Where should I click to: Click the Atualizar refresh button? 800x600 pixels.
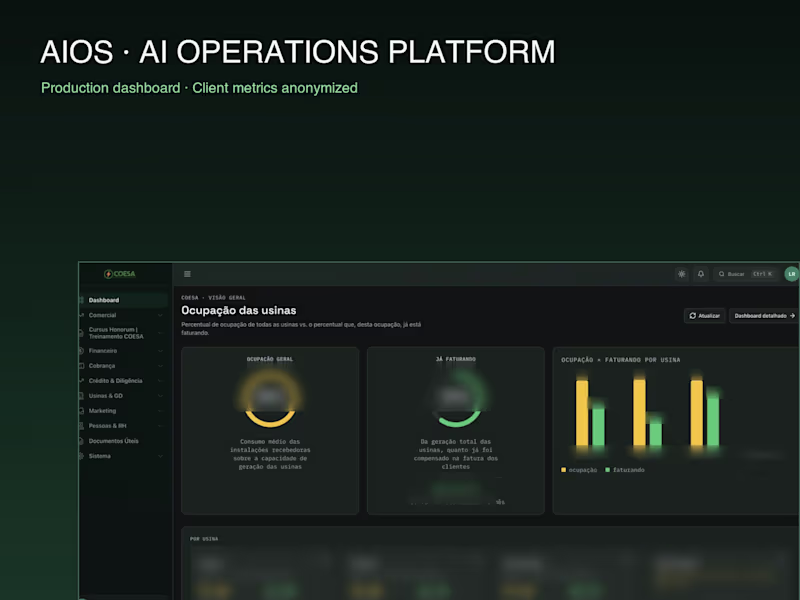click(x=705, y=316)
